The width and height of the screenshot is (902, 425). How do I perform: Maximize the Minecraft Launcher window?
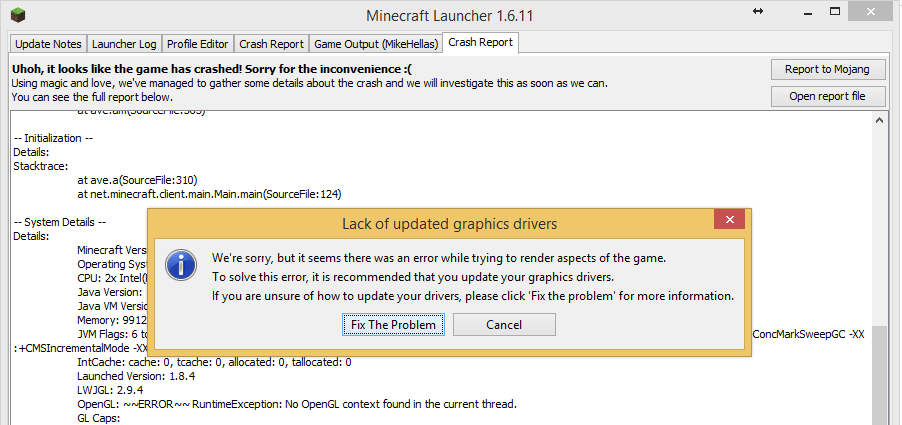tap(835, 11)
